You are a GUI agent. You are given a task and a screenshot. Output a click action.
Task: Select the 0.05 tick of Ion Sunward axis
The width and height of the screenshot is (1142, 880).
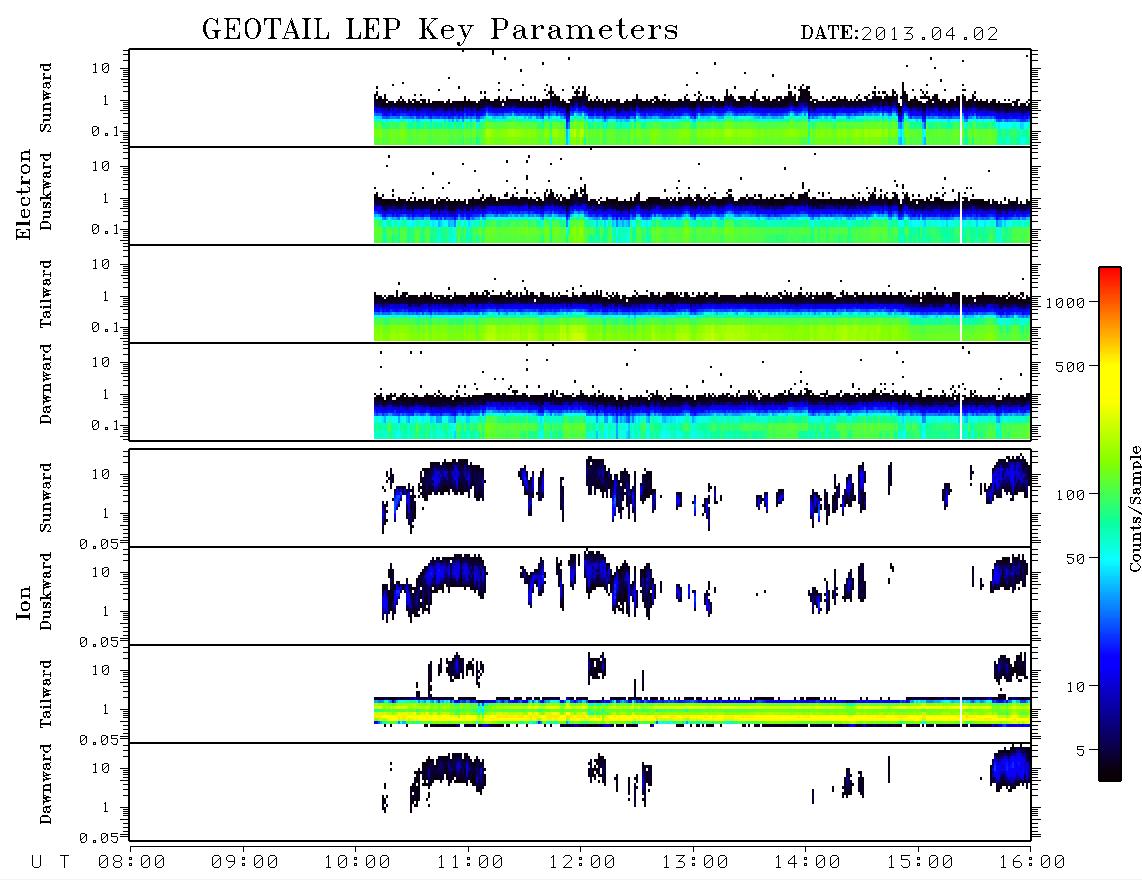click(x=99, y=544)
